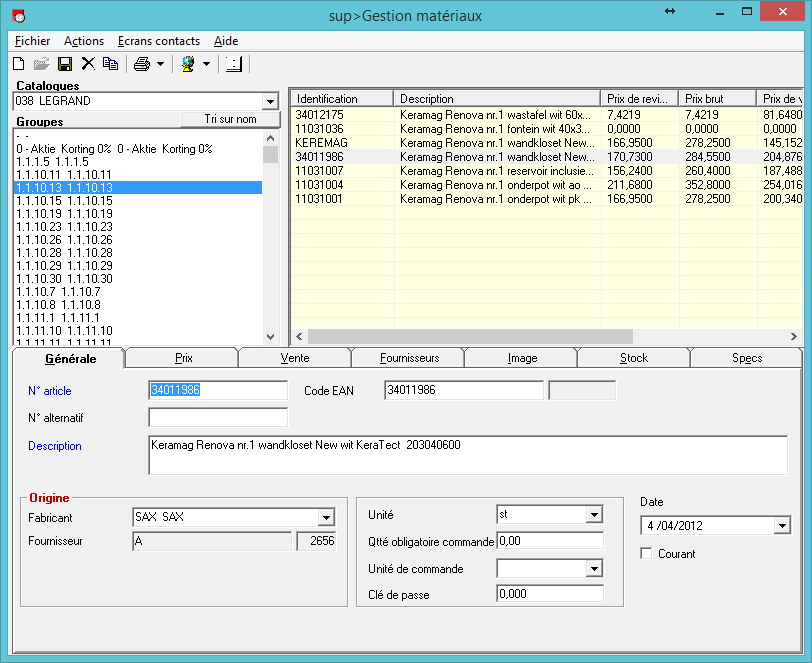Click the Description text box
This screenshot has height=663, width=812.
[468, 455]
